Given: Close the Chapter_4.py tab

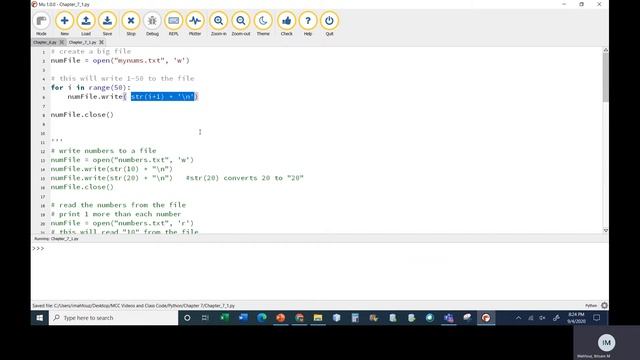Looking at the screenshot, I should (62, 42).
